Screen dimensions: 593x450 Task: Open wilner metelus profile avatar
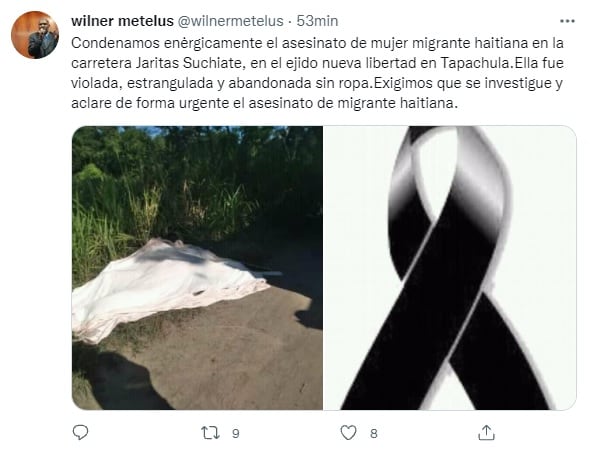coord(35,35)
